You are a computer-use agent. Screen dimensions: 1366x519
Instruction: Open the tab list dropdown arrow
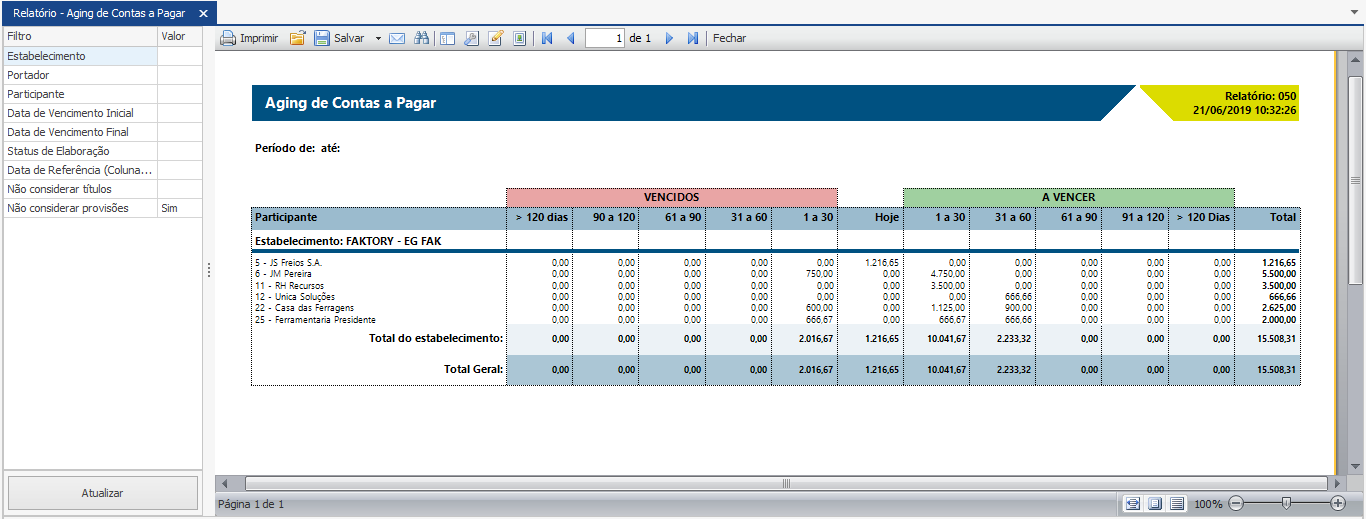coord(1353,13)
